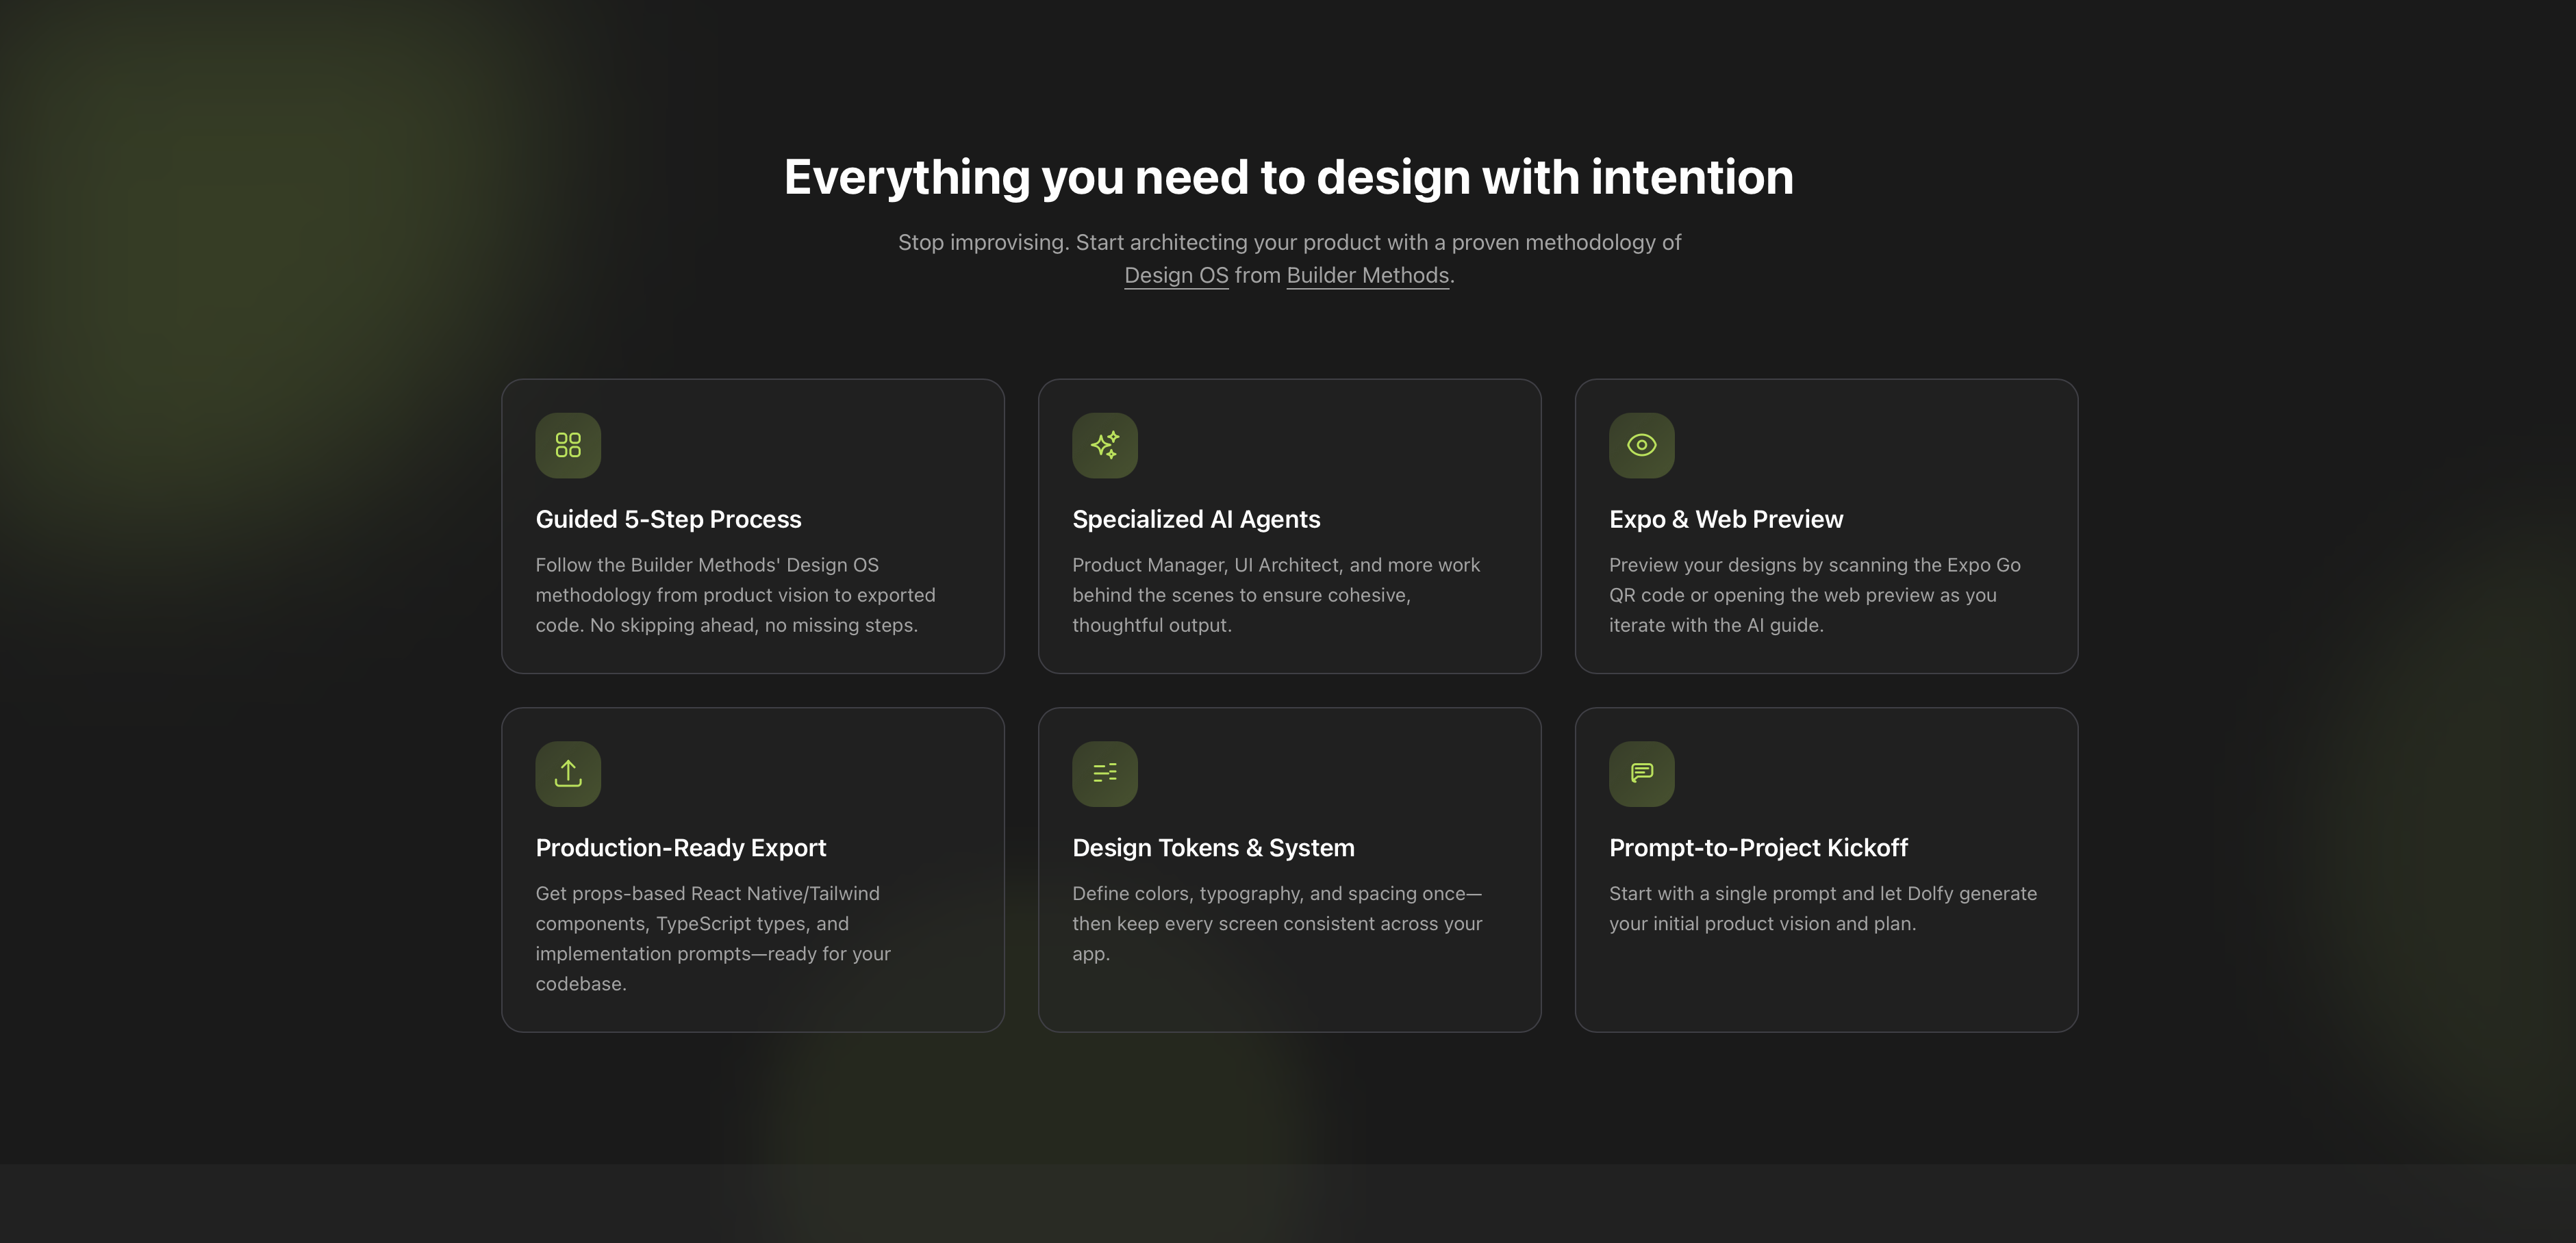
Task: Click the sparkles AI agents icon
Action: pyautogui.click(x=1104, y=445)
